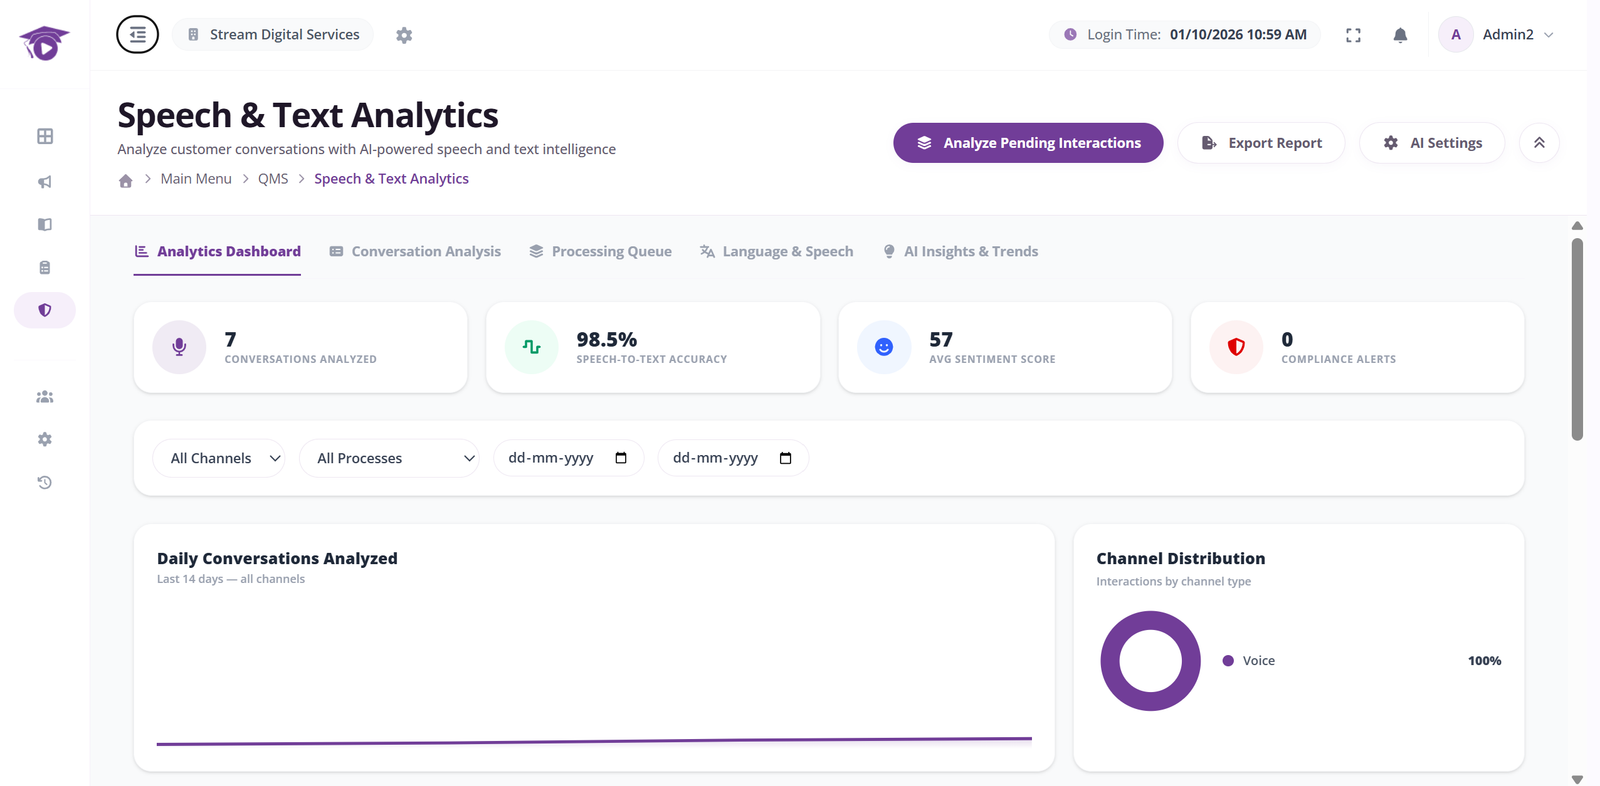Viewport: 1600px width, 786px height.
Task: Enter fullscreen mode via expand icon
Action: 1353,35
